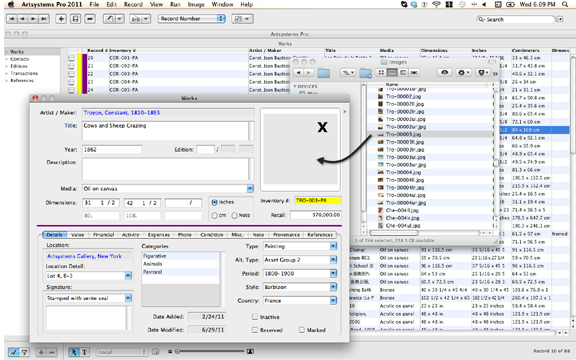This screenshot has height=360, width=576.
Task: Tick checkbox for record 23 row
Action: point(71,82)
